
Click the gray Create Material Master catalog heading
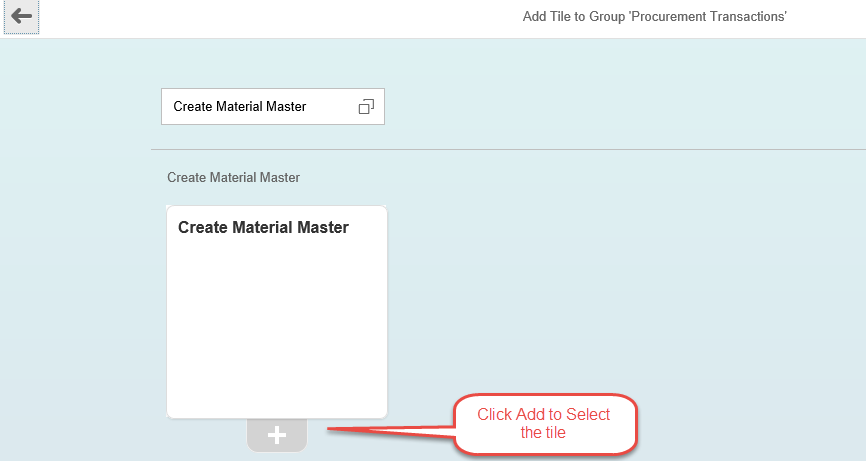(234, 177)
